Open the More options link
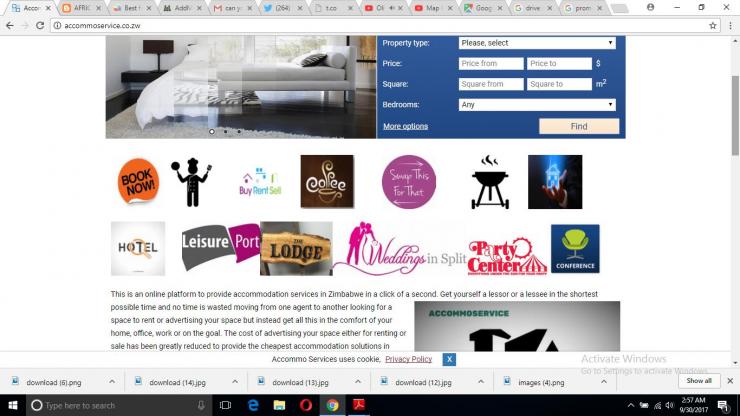 click(x=405, y=126)
